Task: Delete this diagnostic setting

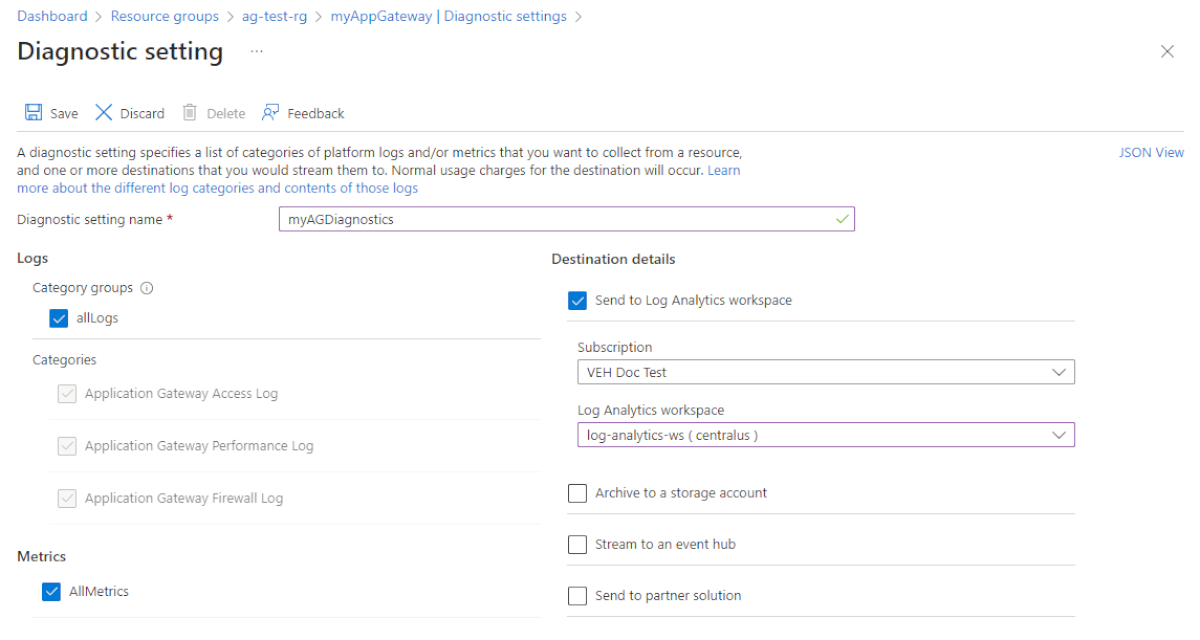Action: [212, 113]
